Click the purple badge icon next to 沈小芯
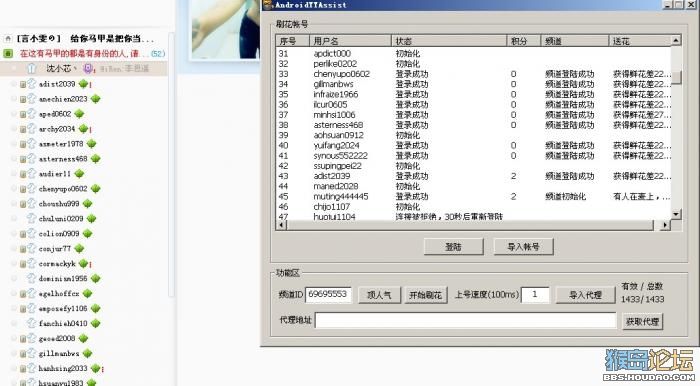700x386 pixels. tap(88, 68)
